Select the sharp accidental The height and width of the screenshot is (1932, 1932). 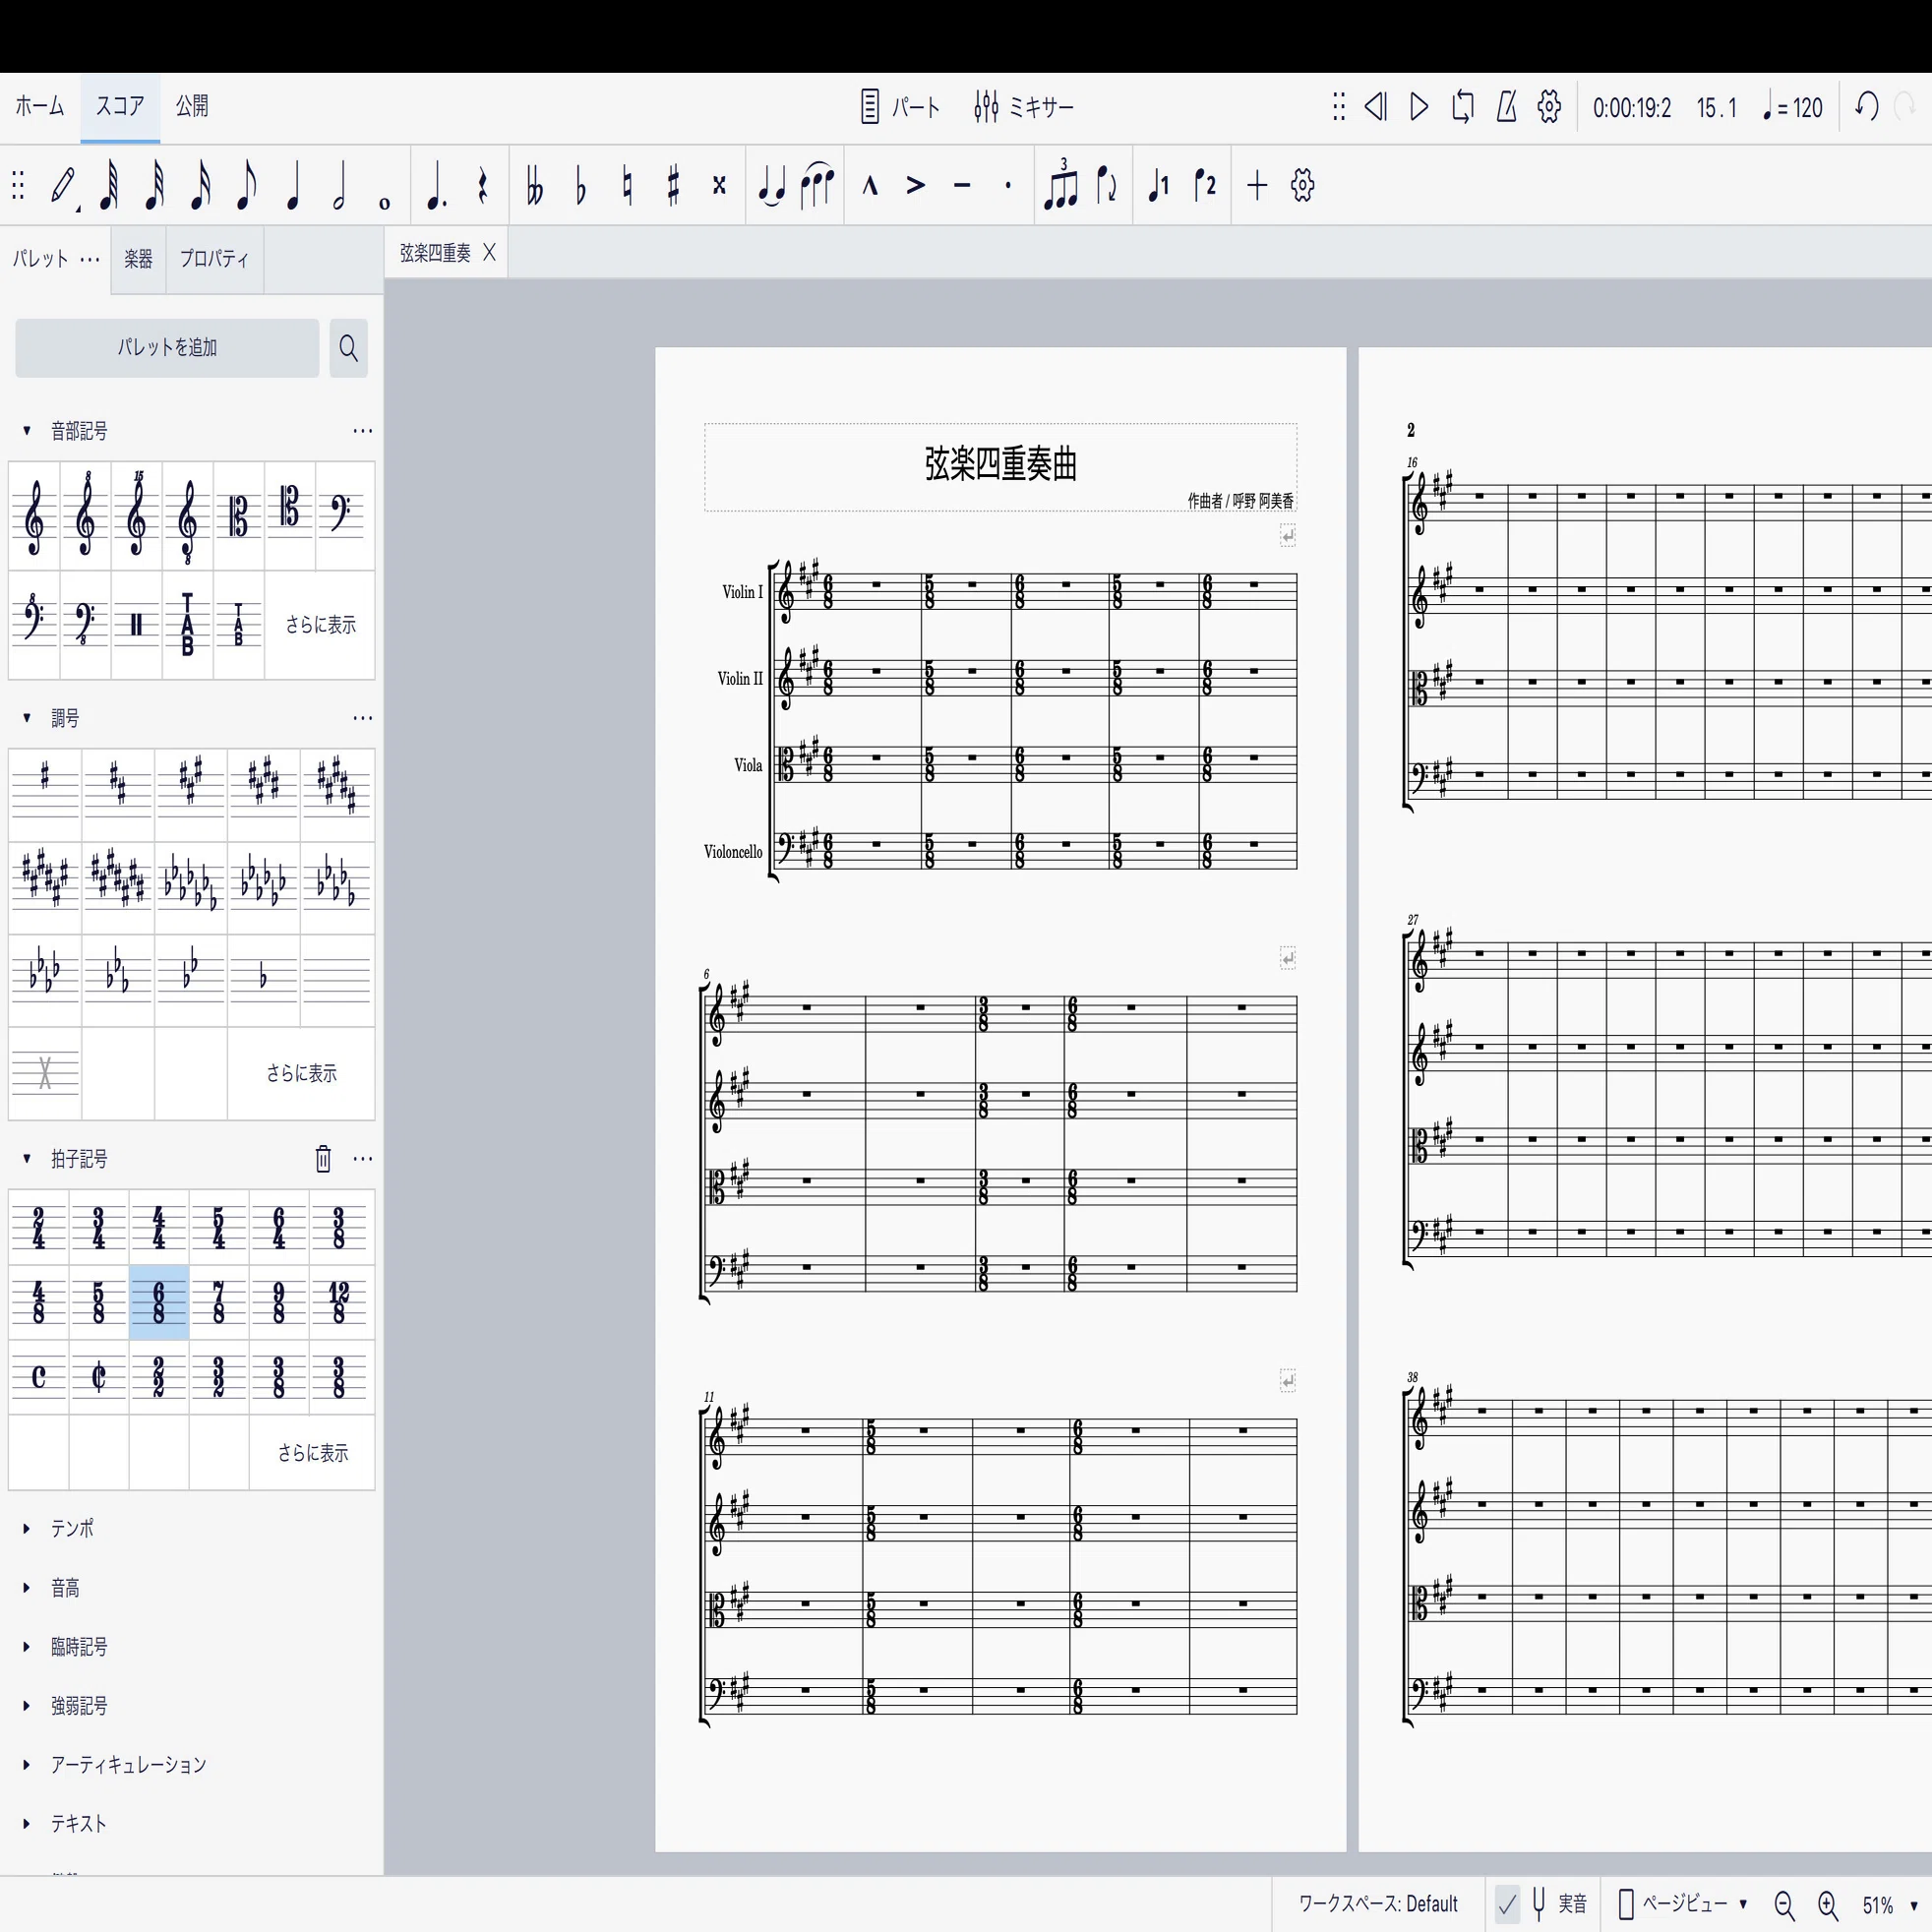(673, 186)
